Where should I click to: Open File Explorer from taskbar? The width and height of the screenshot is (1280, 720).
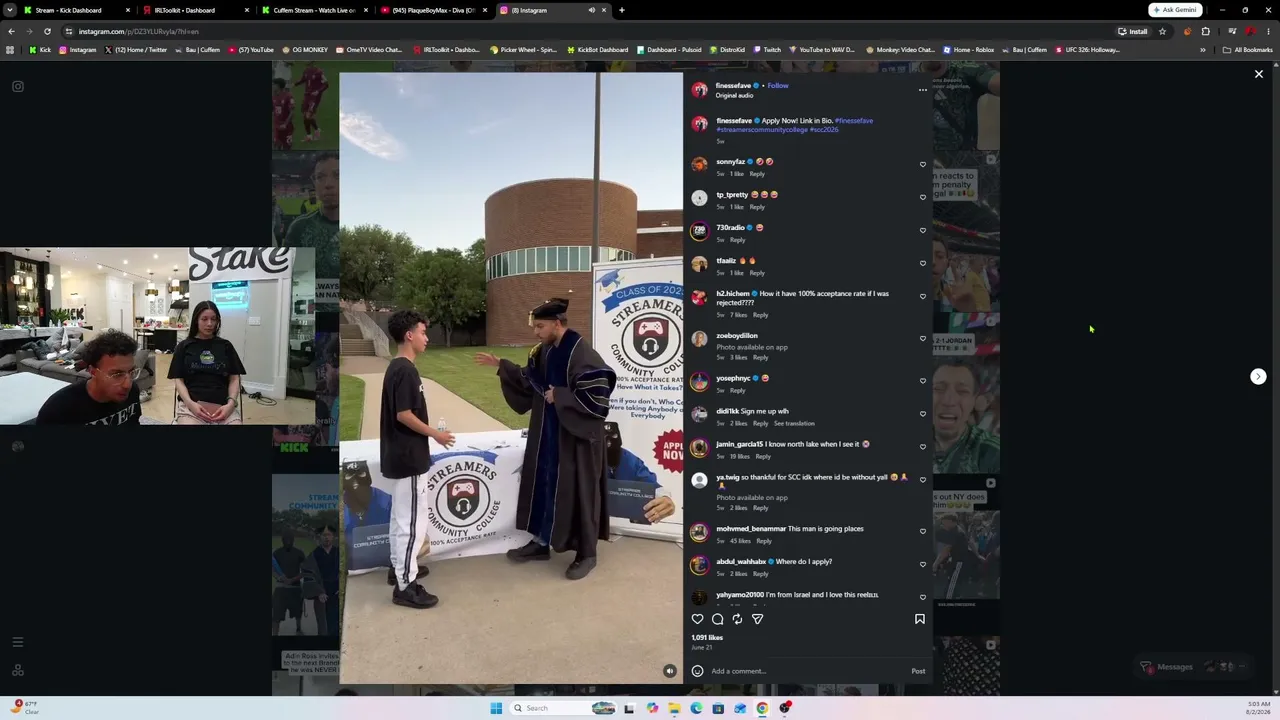tap(674, 708)
